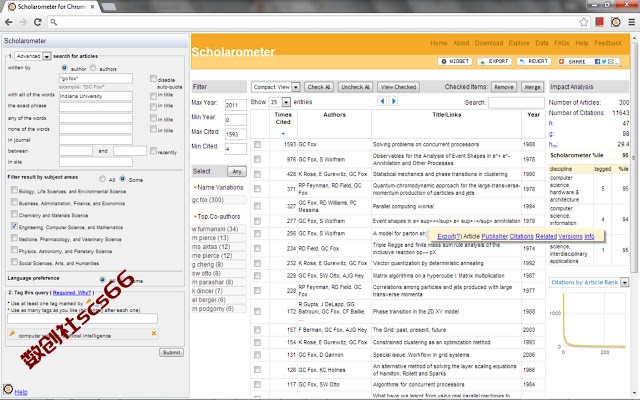The image size is (640, 400).
Task: Select the 'authors' radio button
Action: point(93,68)
